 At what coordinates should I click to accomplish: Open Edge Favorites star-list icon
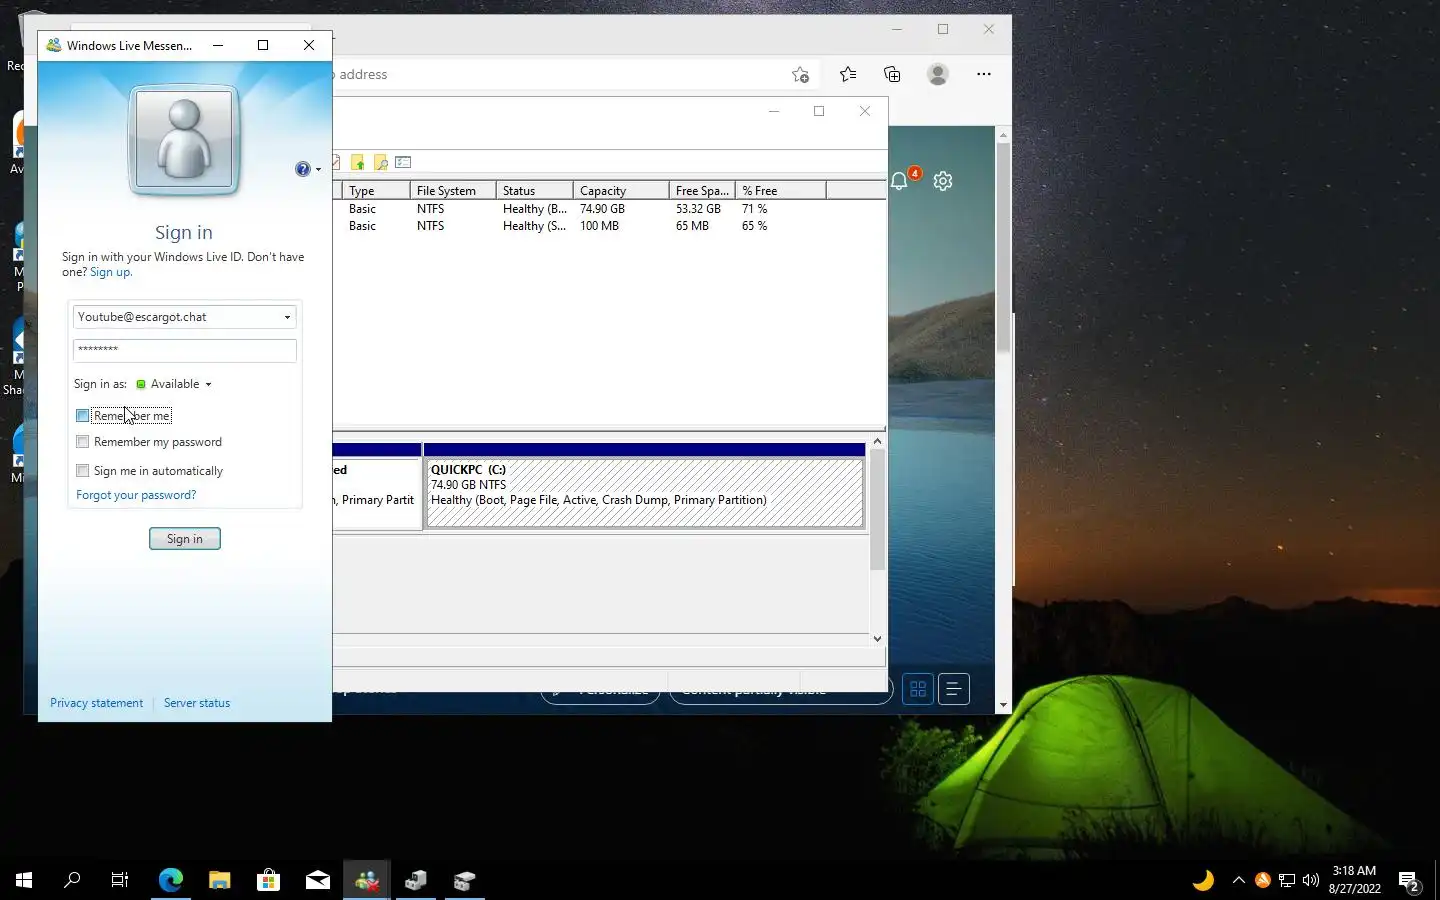[x=848, y=74]
